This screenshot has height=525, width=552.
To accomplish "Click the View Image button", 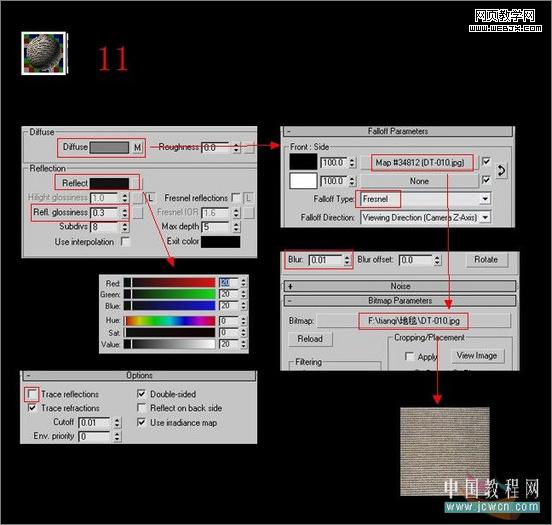I will tap(477, 356).
